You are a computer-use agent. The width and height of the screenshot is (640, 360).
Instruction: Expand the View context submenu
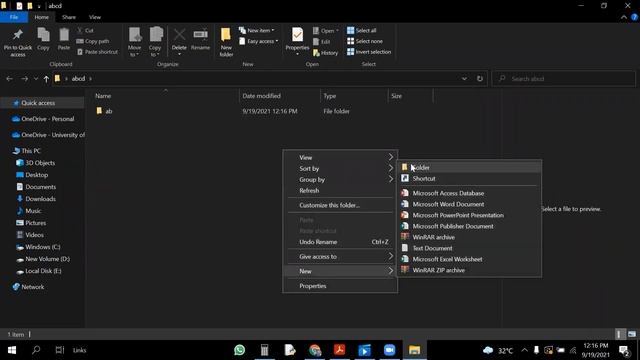coord(340,157)
